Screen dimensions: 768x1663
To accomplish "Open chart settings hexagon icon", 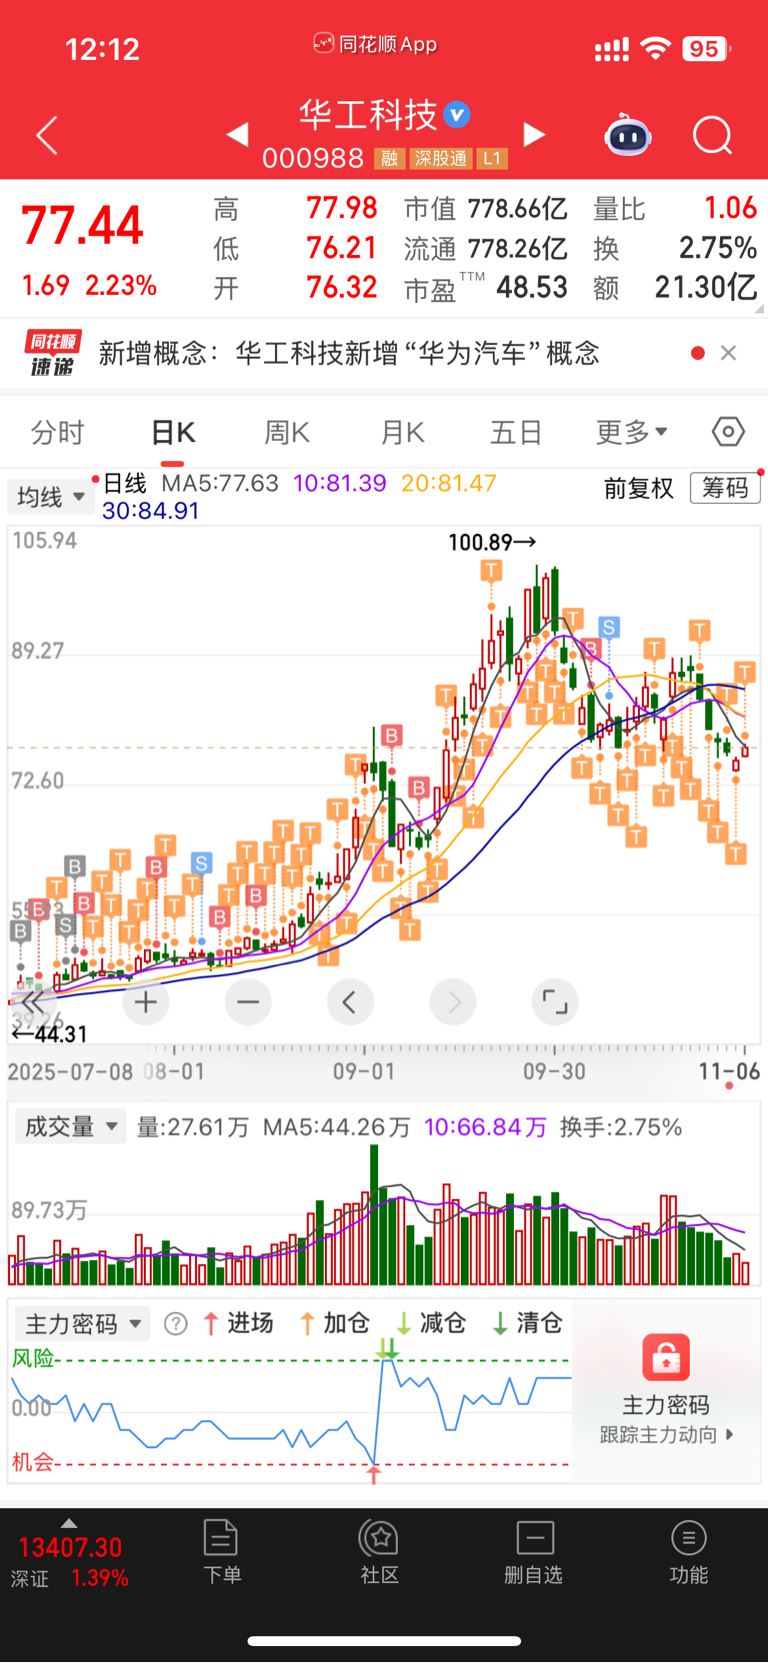I will 728,432.
